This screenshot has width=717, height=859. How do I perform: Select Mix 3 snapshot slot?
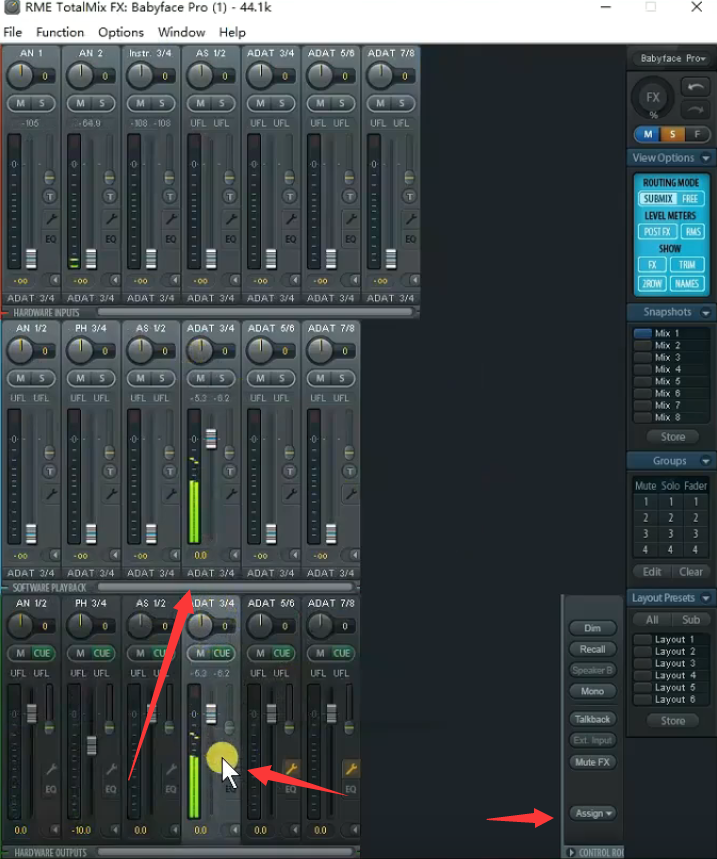point(667,357)
